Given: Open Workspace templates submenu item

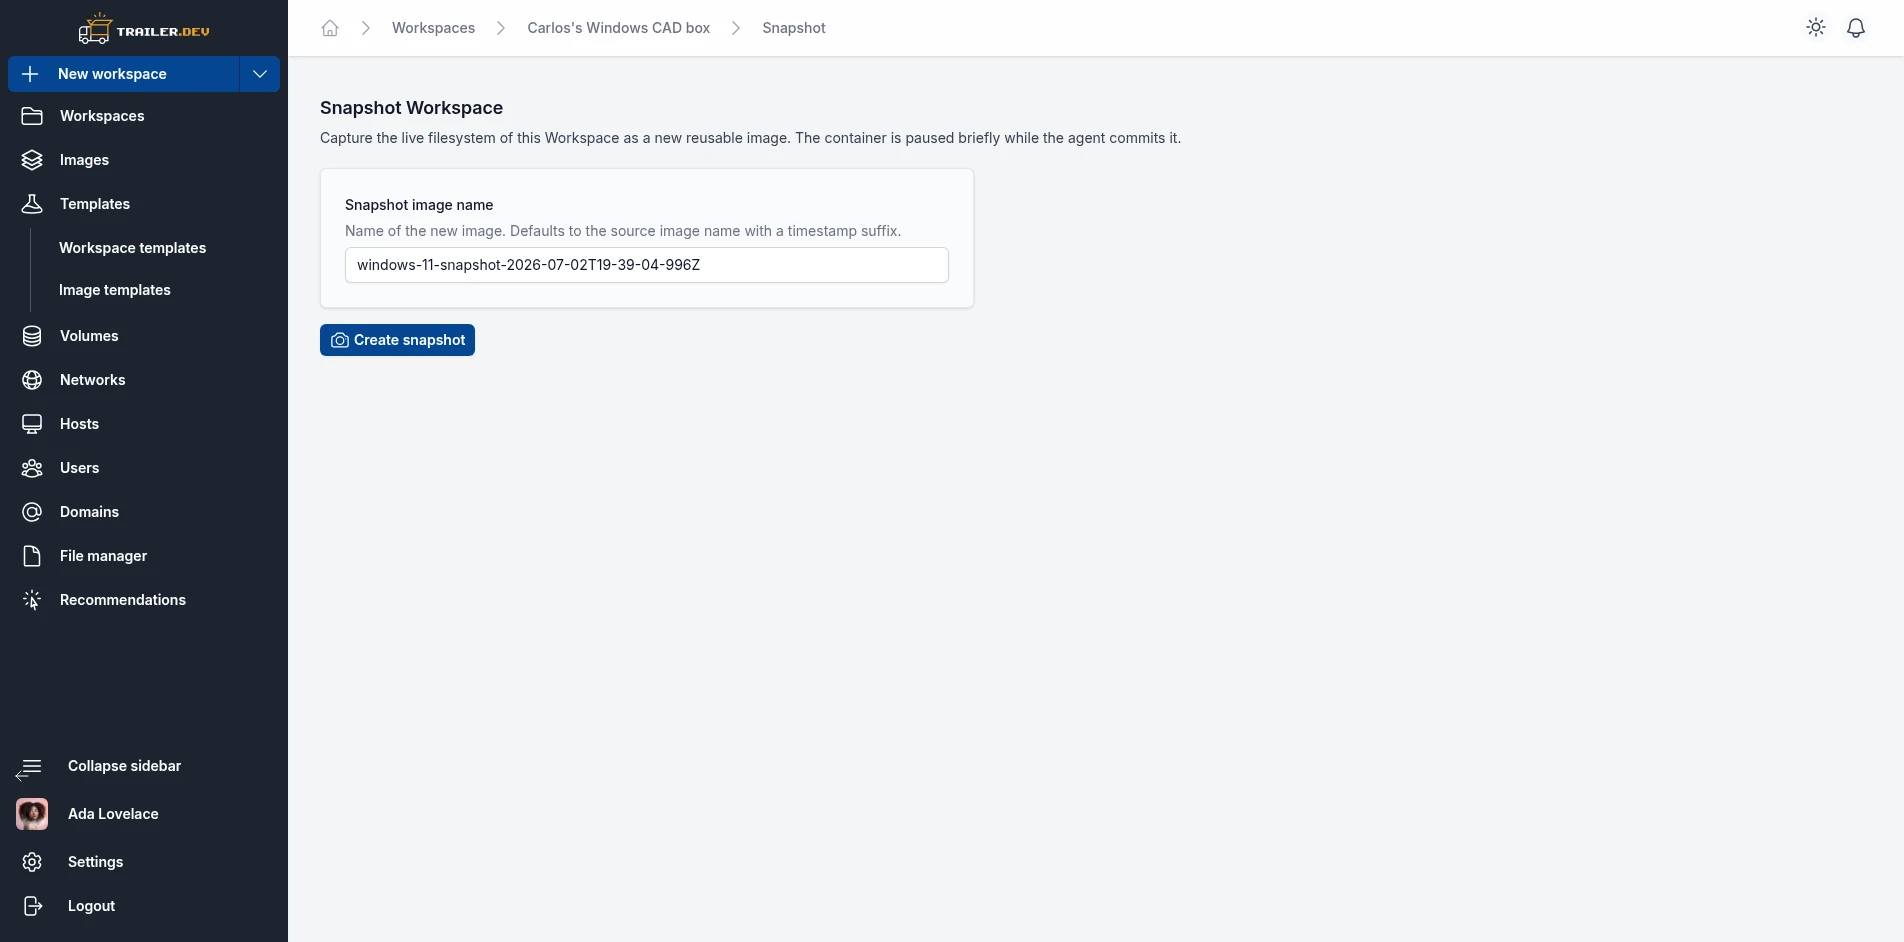Looking at the screenshot, I should click(132, 248).
